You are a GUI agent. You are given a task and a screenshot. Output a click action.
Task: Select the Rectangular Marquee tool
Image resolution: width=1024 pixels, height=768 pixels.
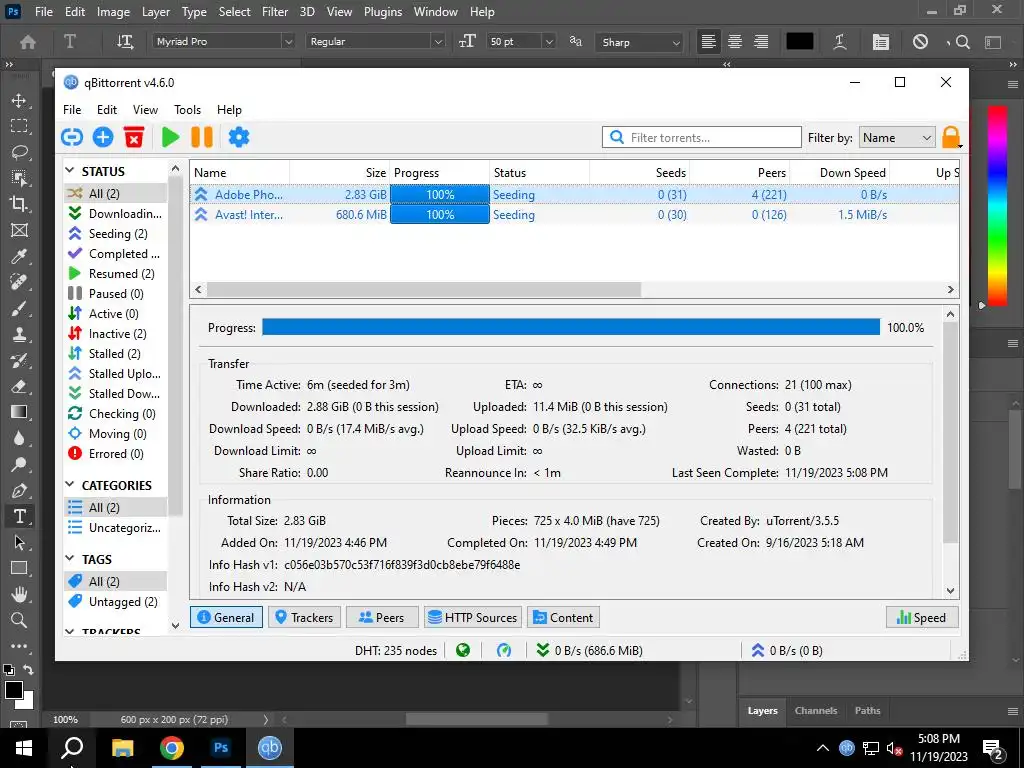(19, 126)
